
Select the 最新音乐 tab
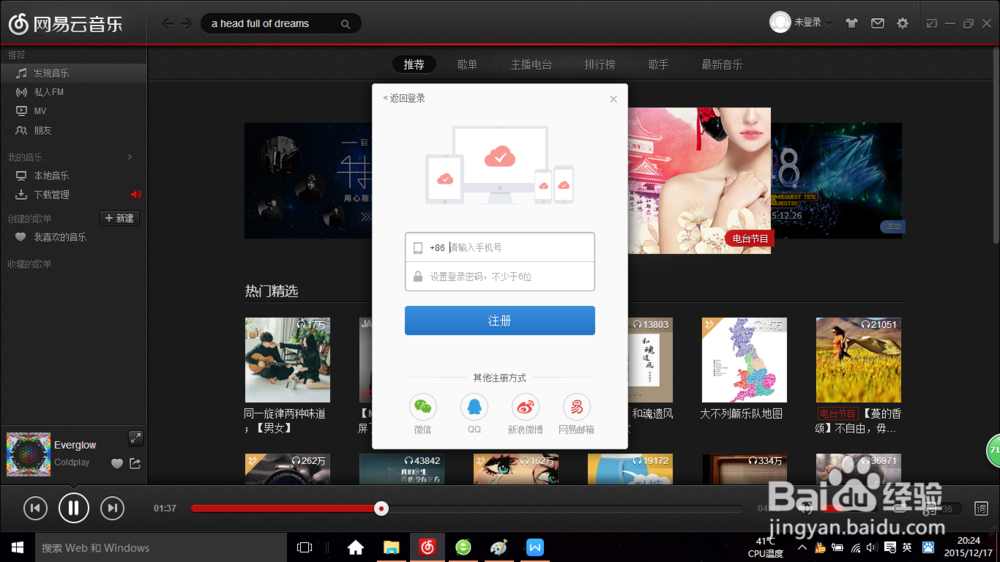click(x=722, y=64)
